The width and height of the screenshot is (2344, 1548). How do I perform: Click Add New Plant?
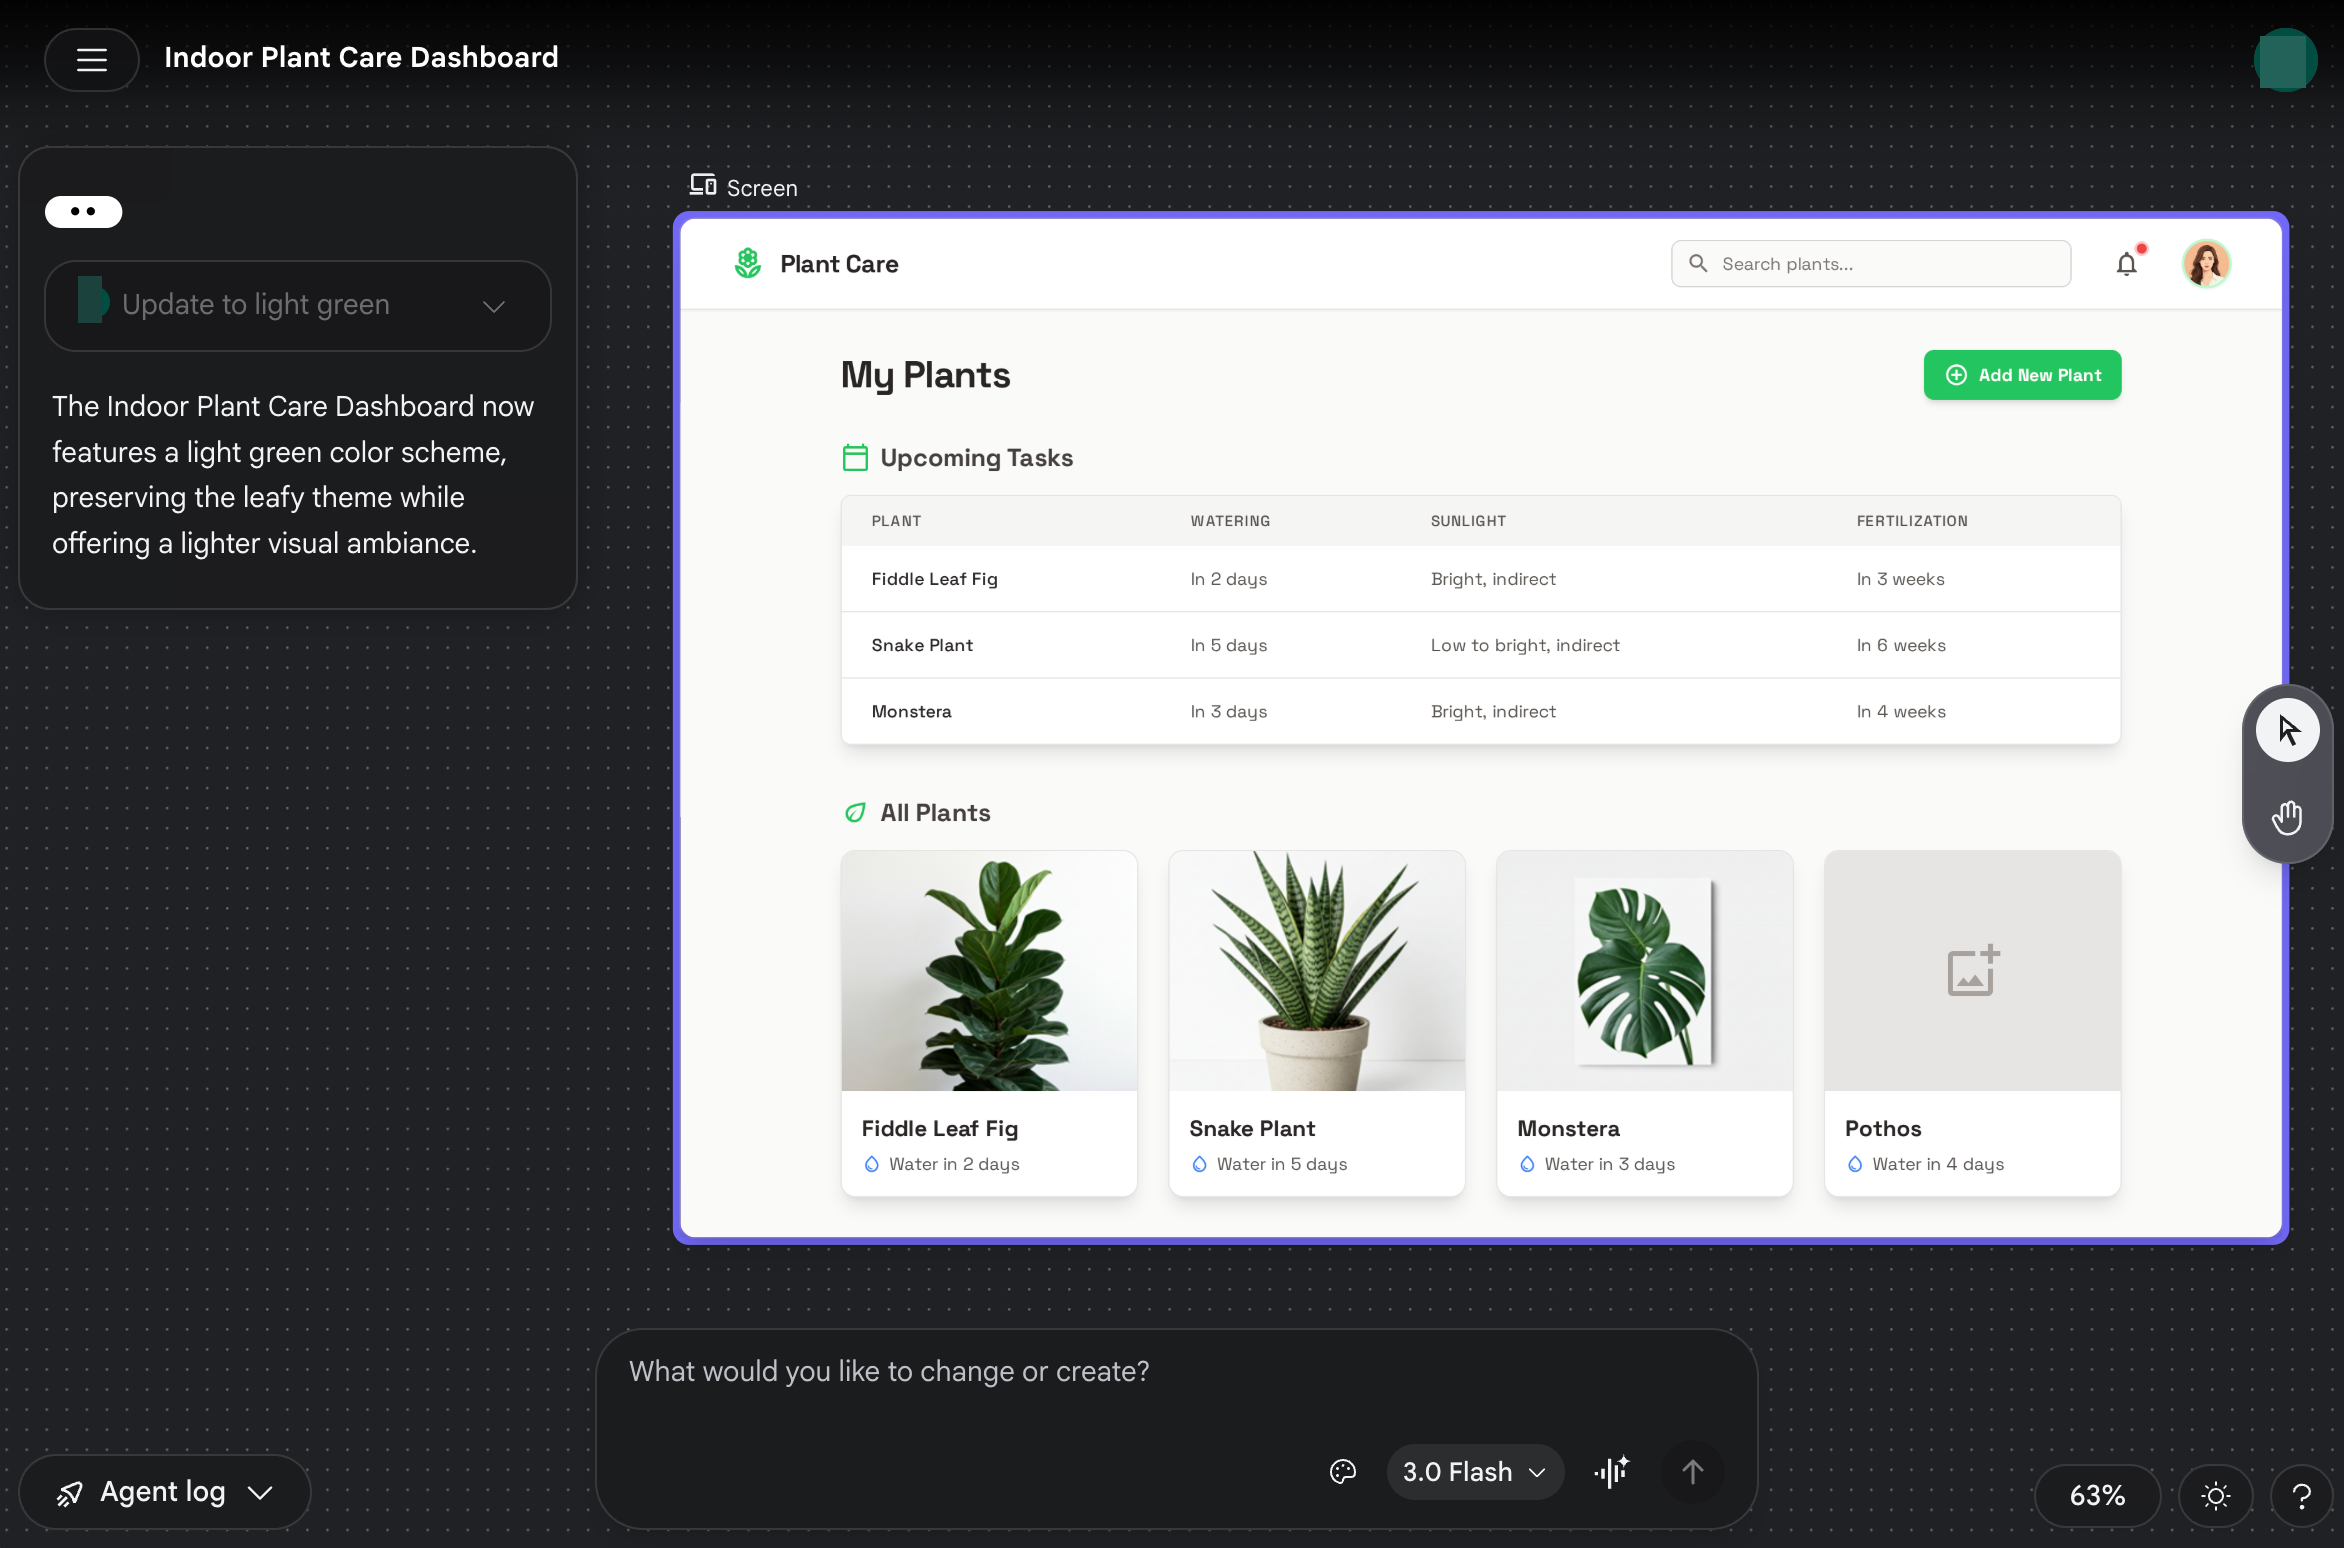click(x=2021, y=374)
